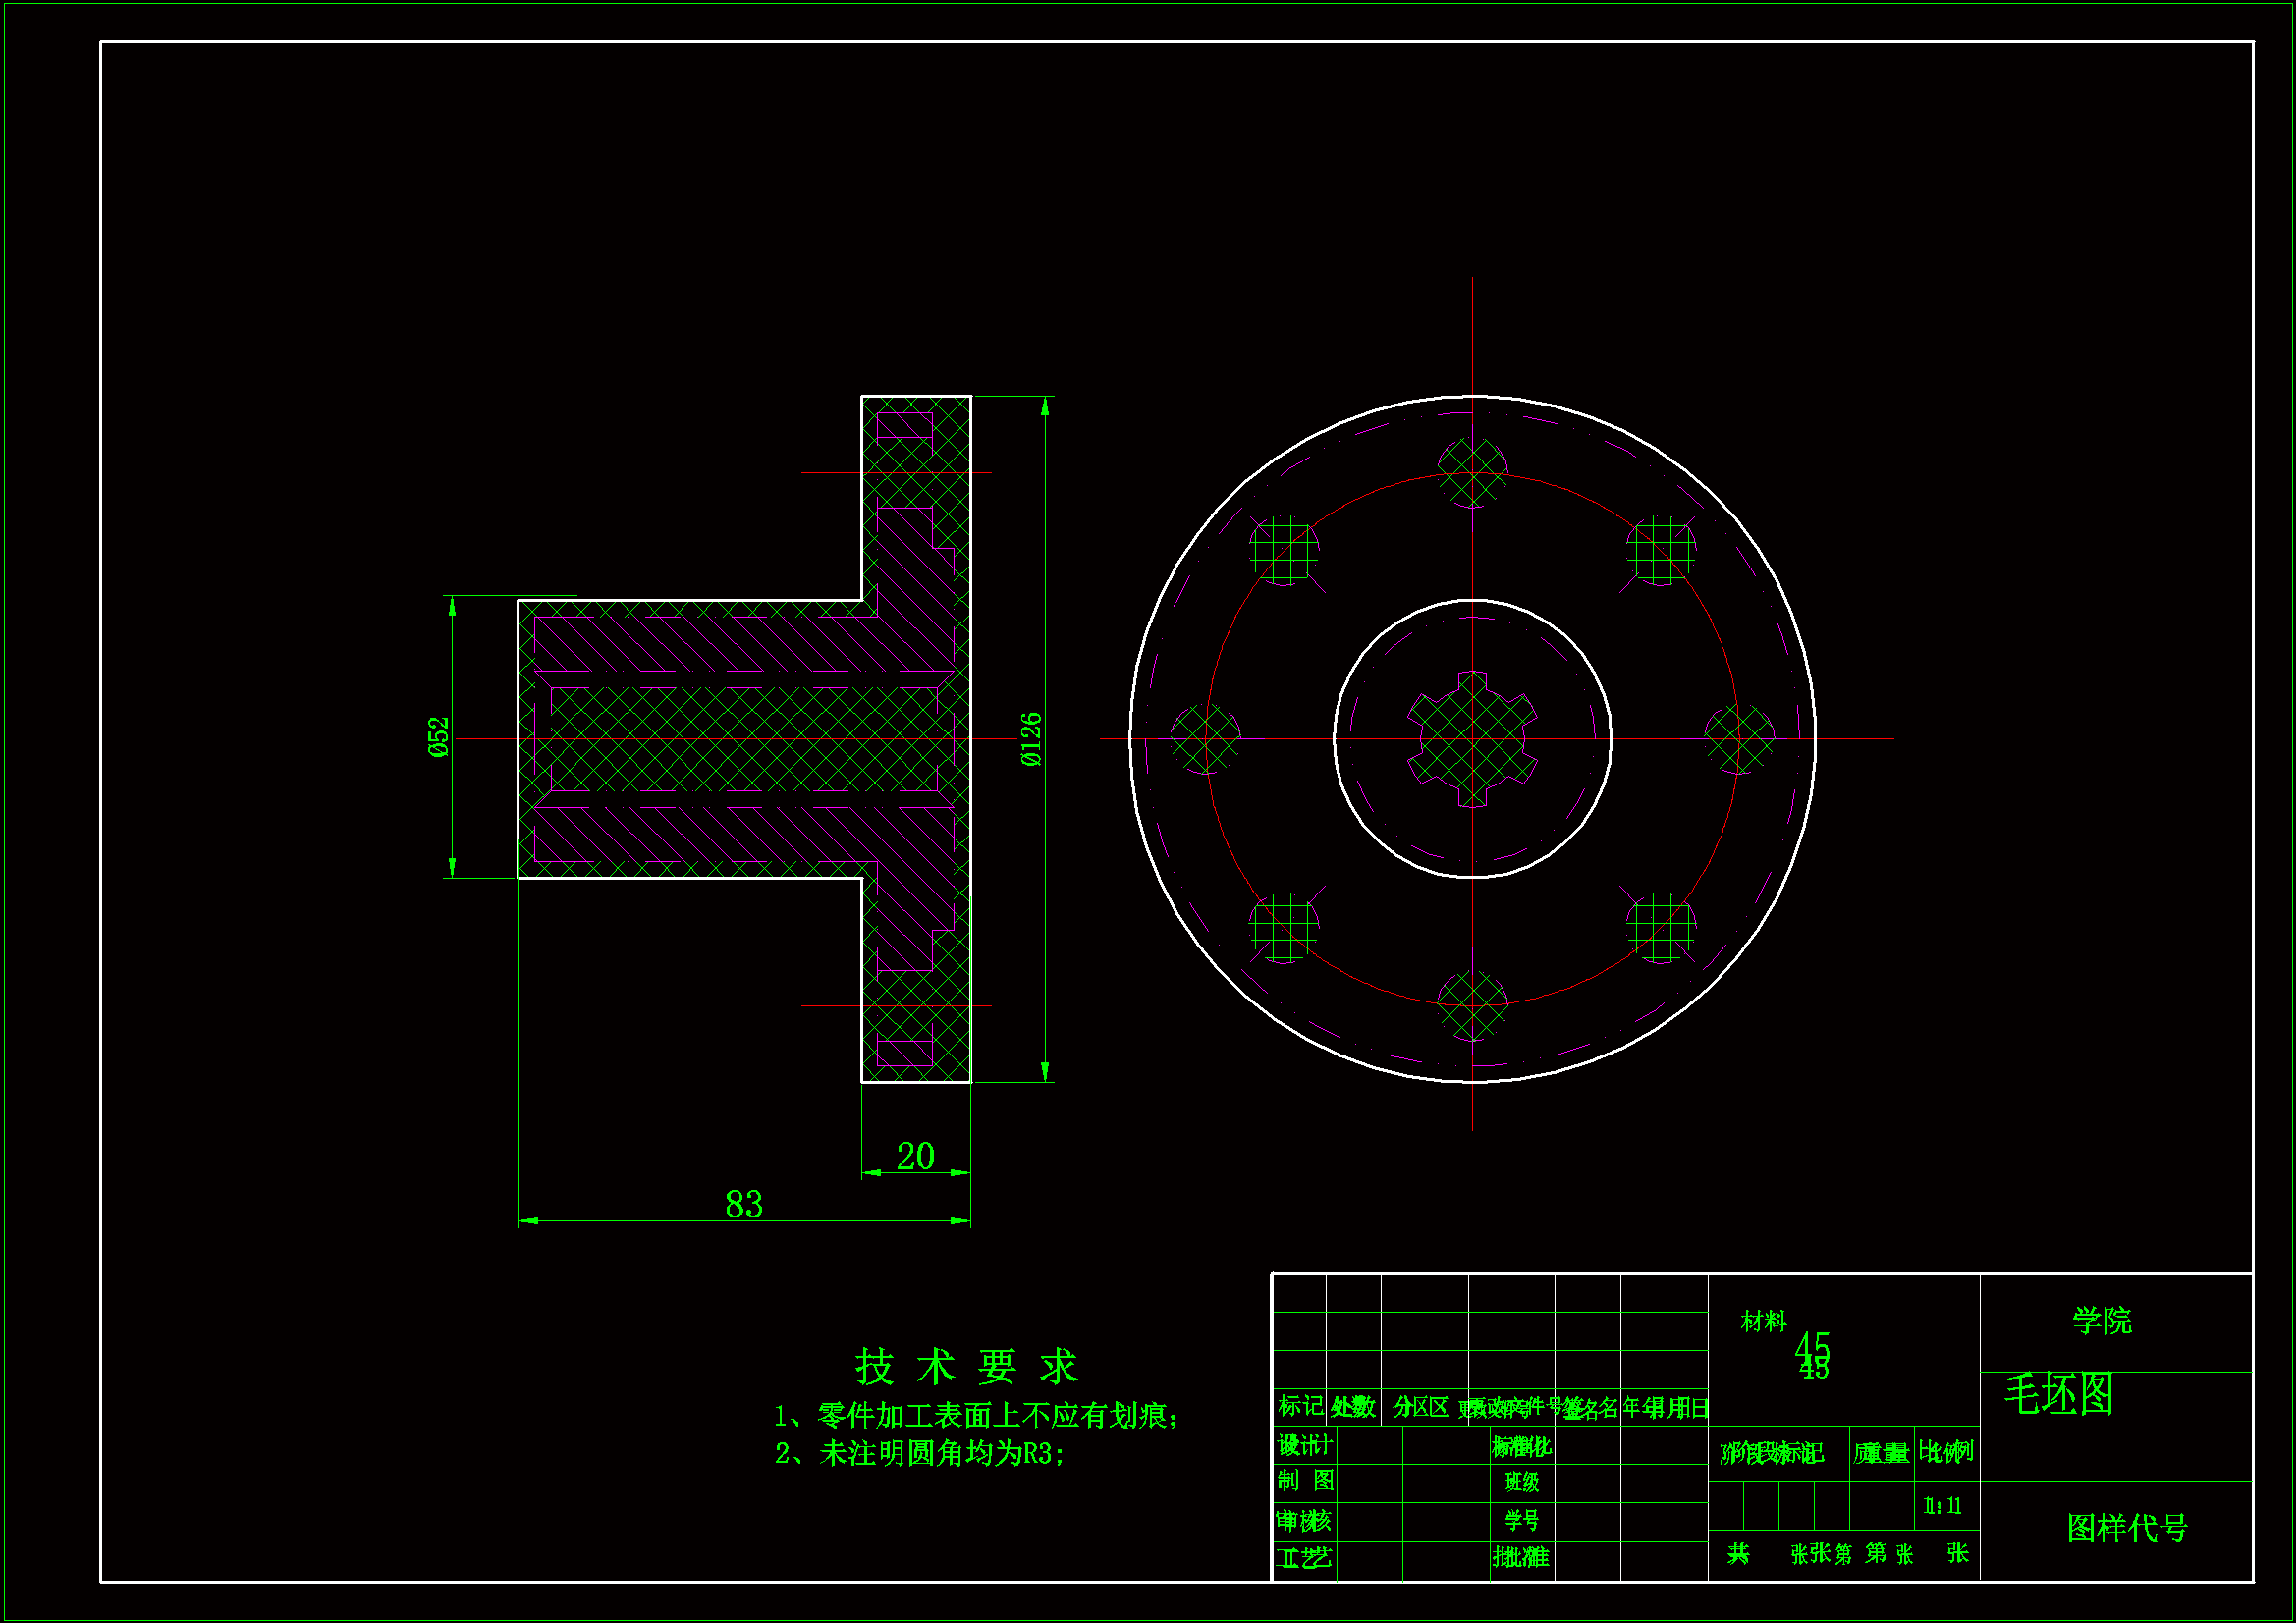Click the 技术要求 heading text
Screen dimensions: 2296x1623
click(966, 1367)
